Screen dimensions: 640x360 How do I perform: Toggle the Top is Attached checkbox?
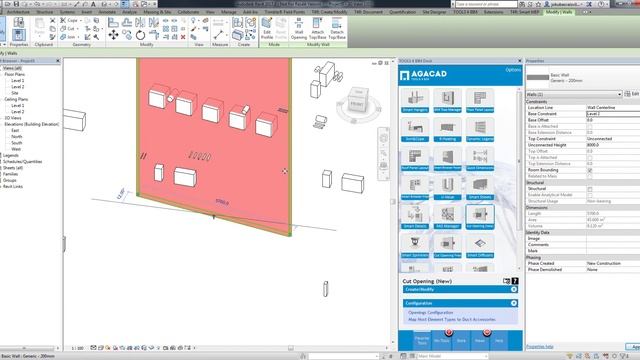pos(590,158)
